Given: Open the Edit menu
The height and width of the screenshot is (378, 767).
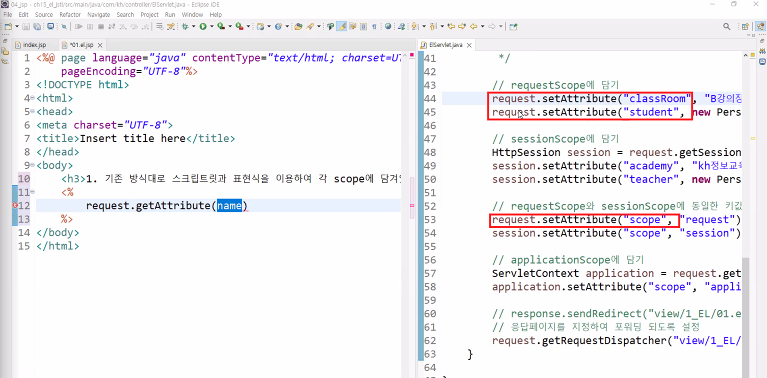Looking at the screenshot, I should (x=23, y=15).
